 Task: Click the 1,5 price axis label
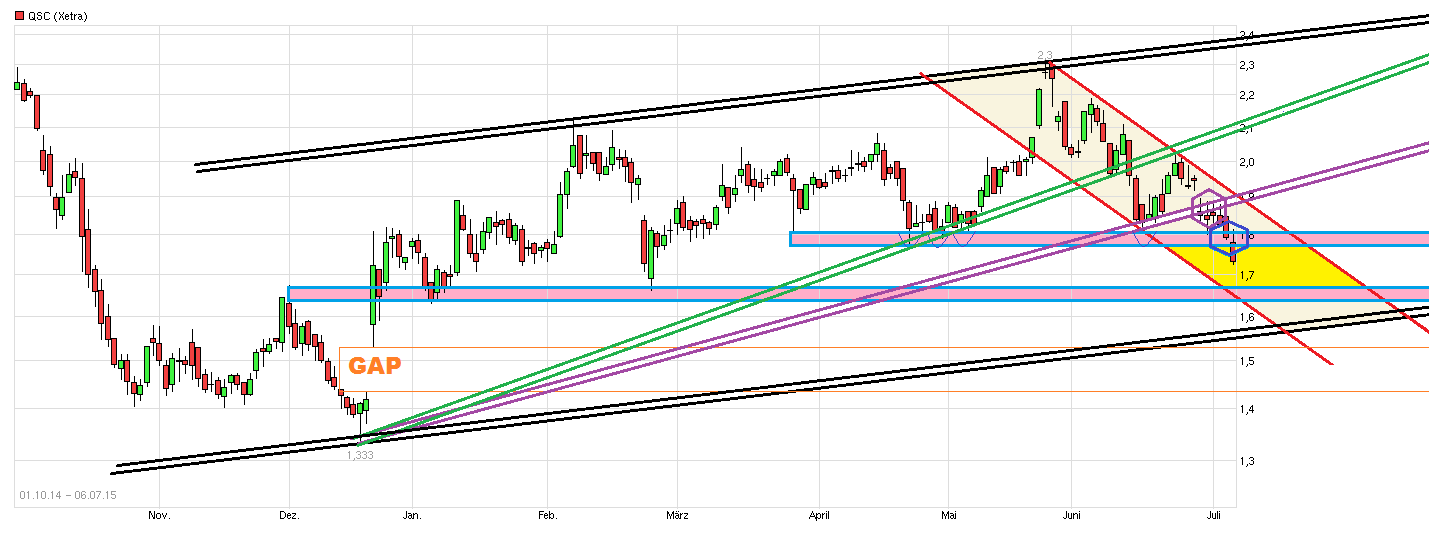tap(1246, 362)
